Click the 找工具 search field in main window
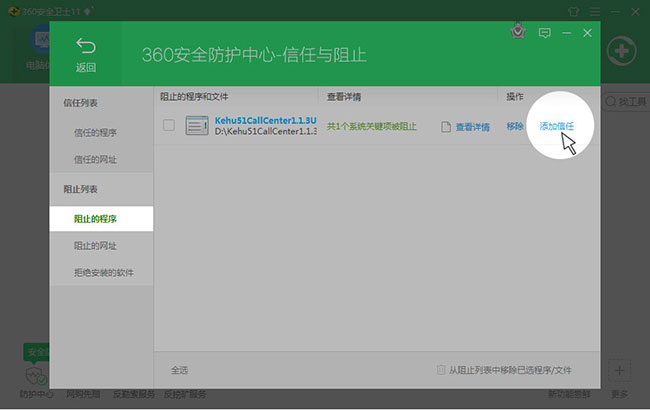The height and width of the screenshot is (410, 650). point(627,102)
